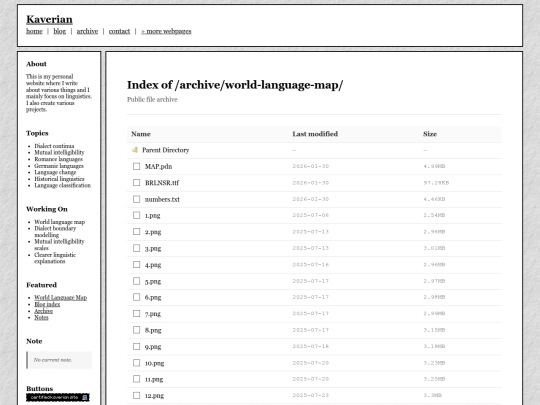The width and height of the screenshot is (540, 405).
Task: Click file icon beside 6.png
Action: click(136, 297)
